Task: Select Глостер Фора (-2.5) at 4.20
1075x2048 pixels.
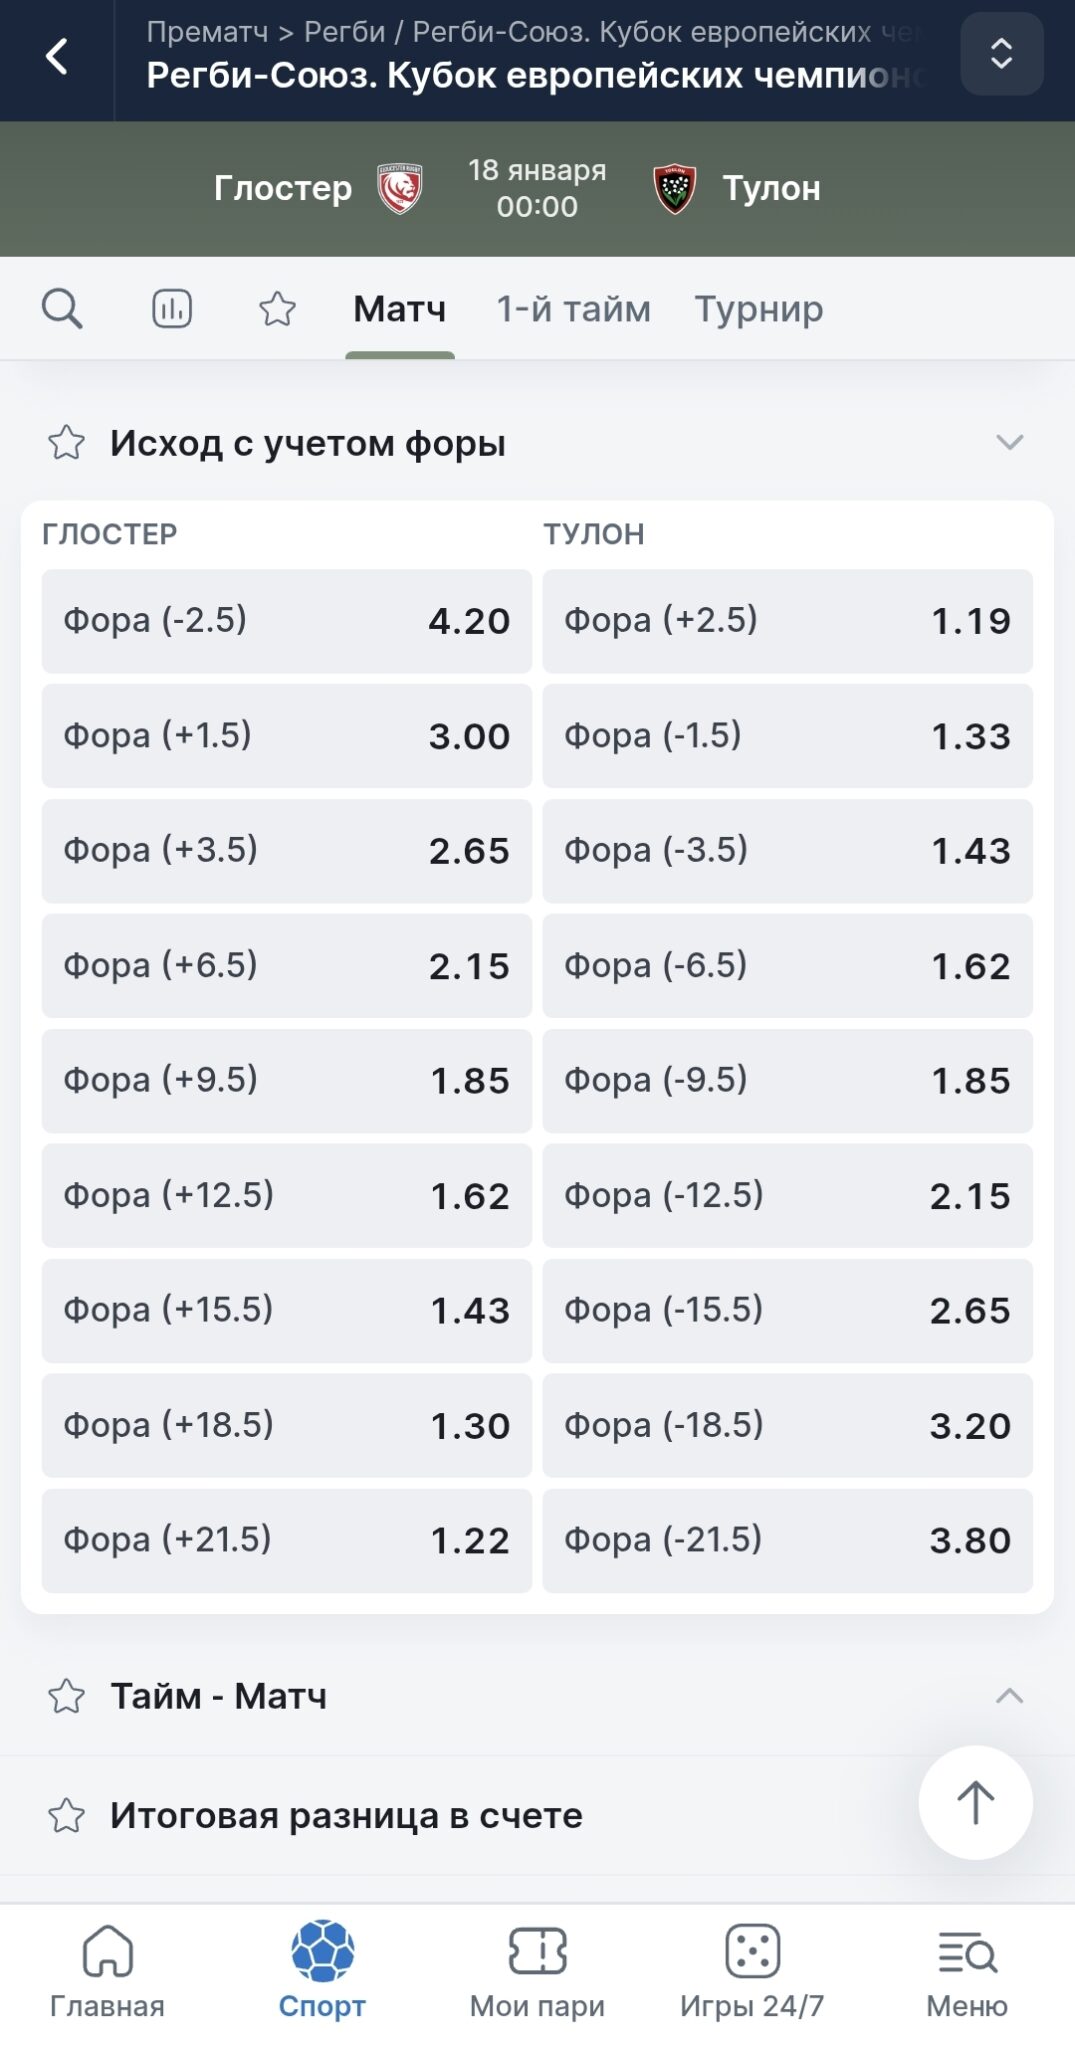Action: pos(286,621)
